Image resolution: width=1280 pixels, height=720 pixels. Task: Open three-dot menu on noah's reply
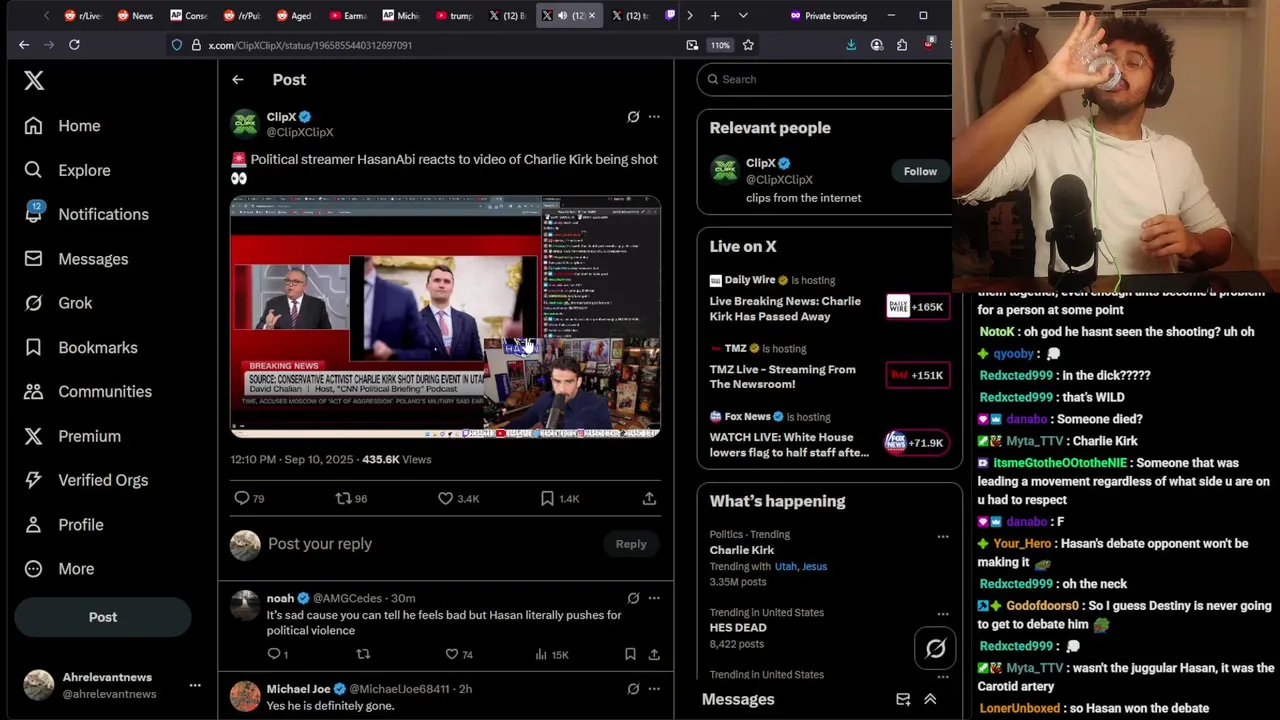[654, 598]
